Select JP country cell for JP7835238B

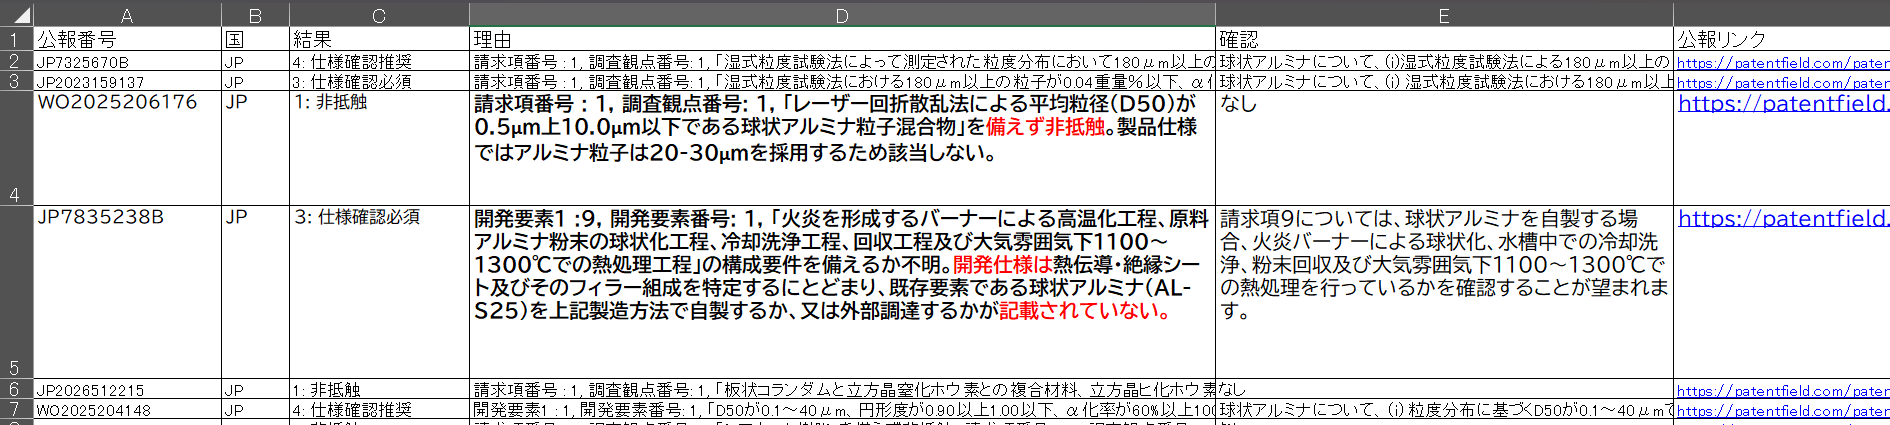[x=255, y=292]
